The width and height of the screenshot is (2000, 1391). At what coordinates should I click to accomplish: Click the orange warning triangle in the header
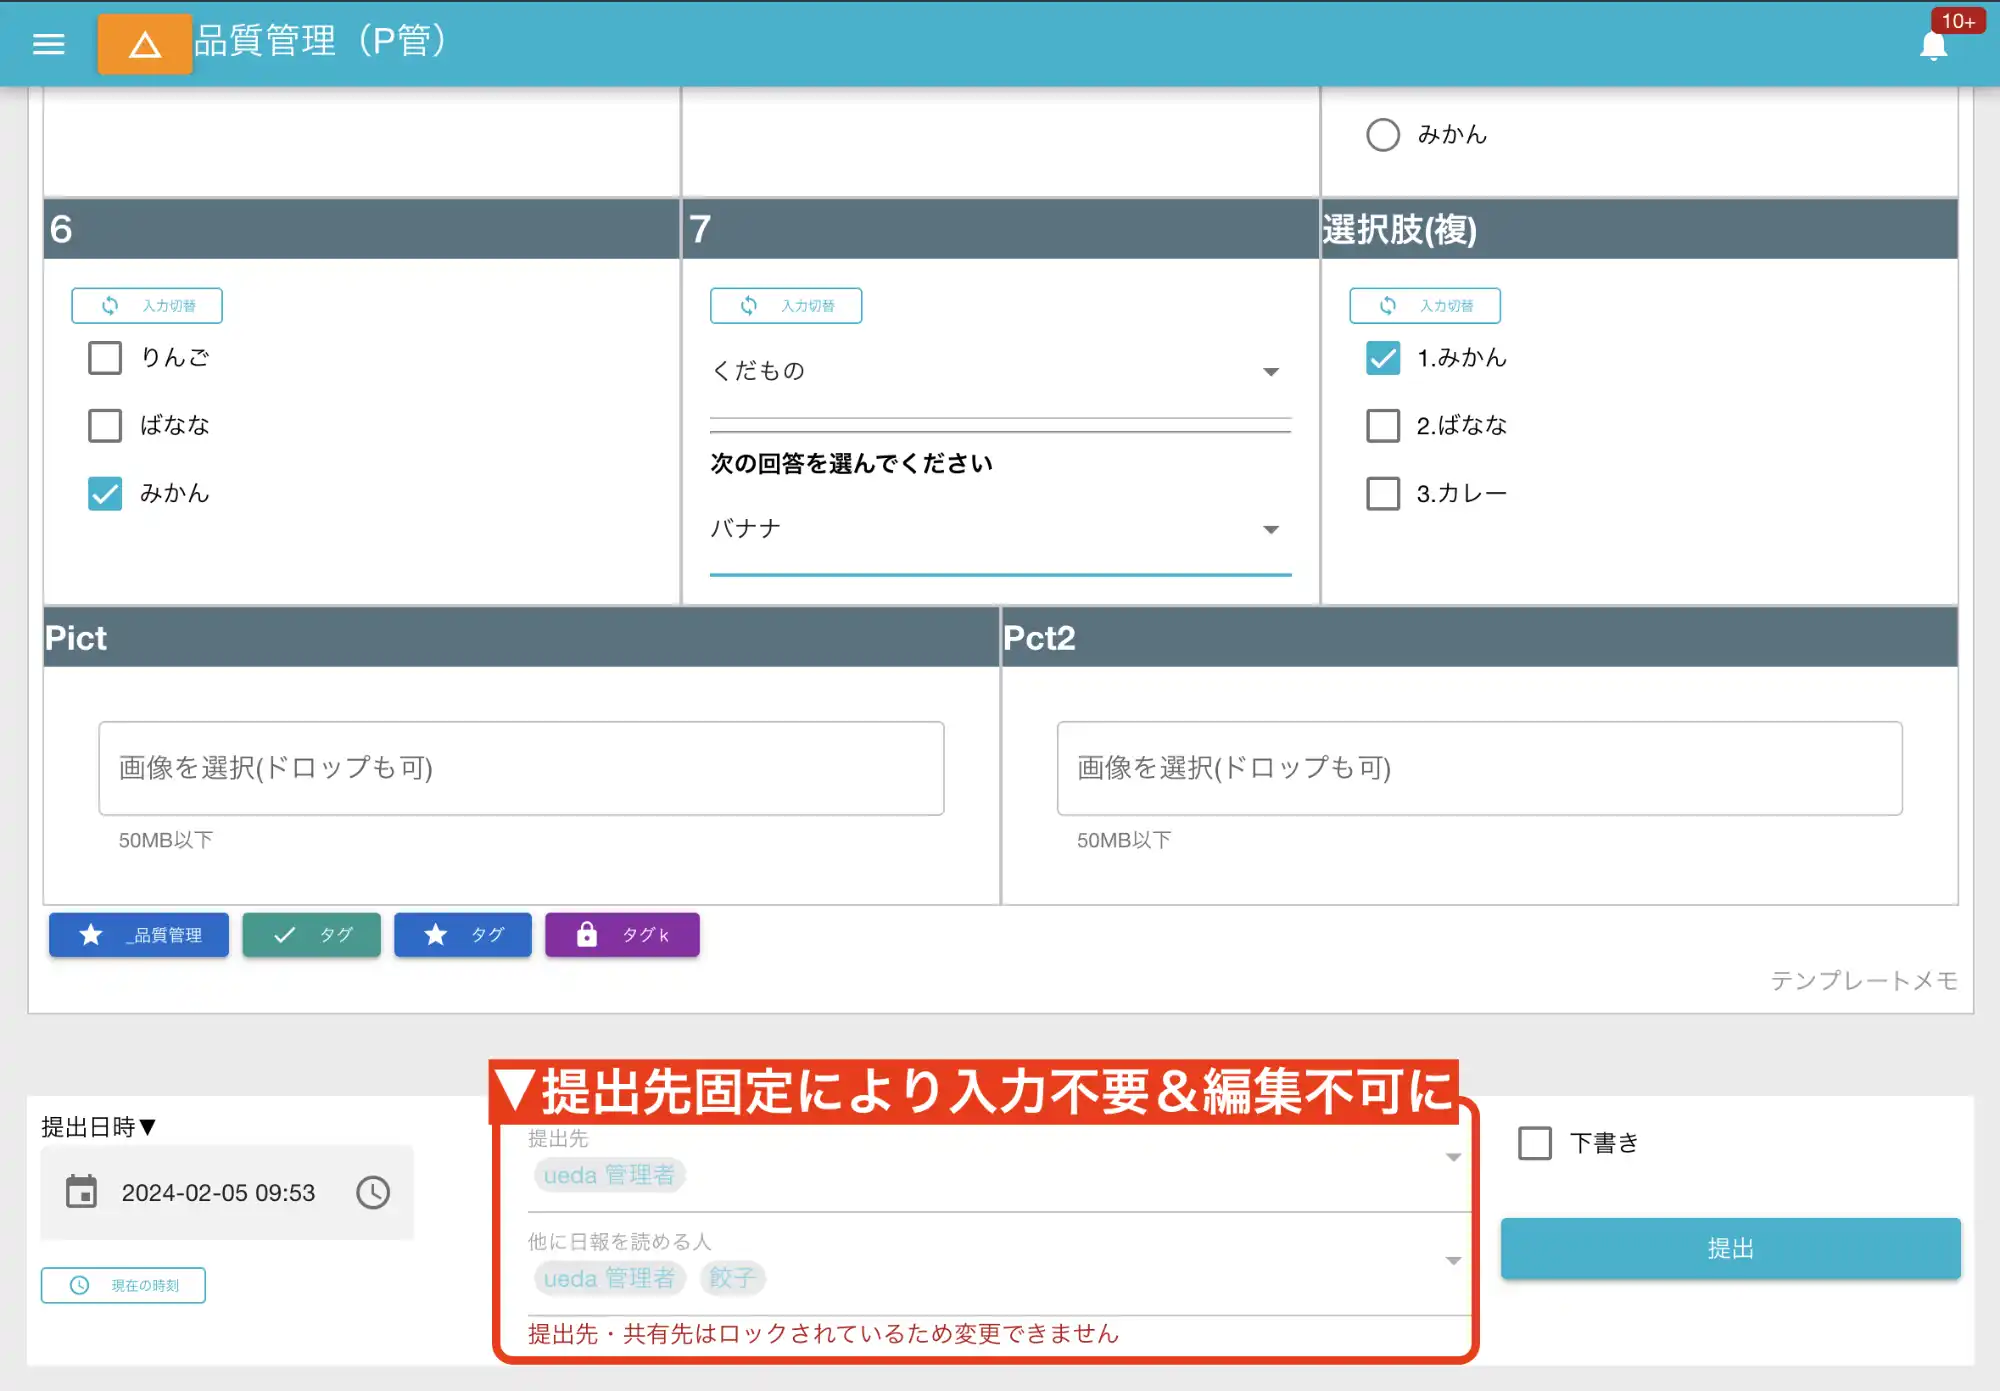coord(144,44)
